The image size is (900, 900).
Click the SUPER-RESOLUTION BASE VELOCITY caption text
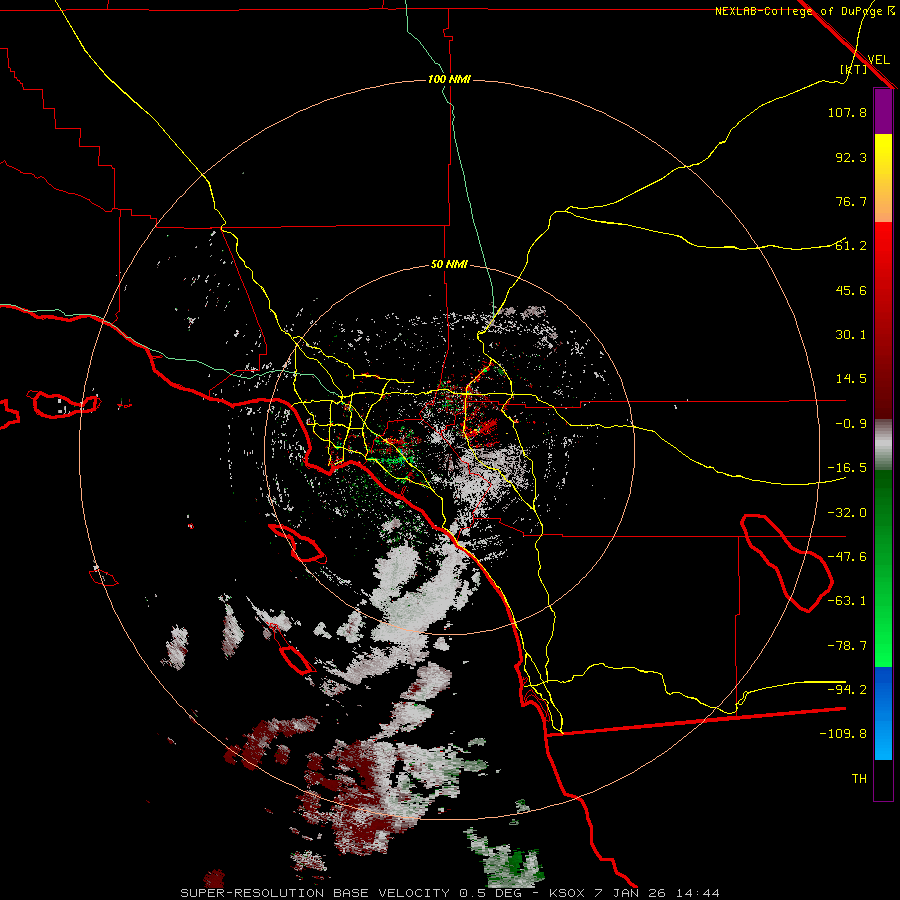316,893
